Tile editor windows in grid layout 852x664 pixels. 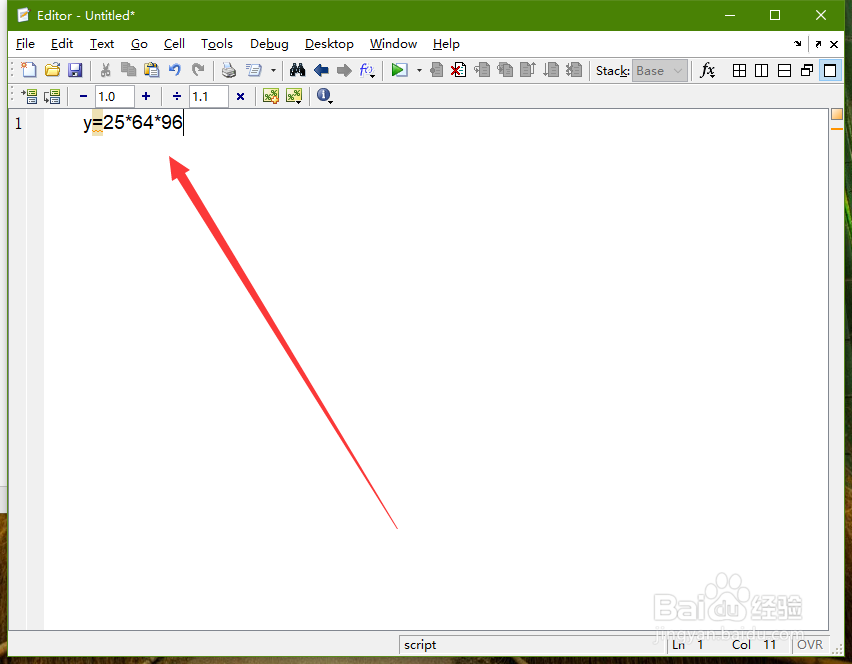click(739, 71)
